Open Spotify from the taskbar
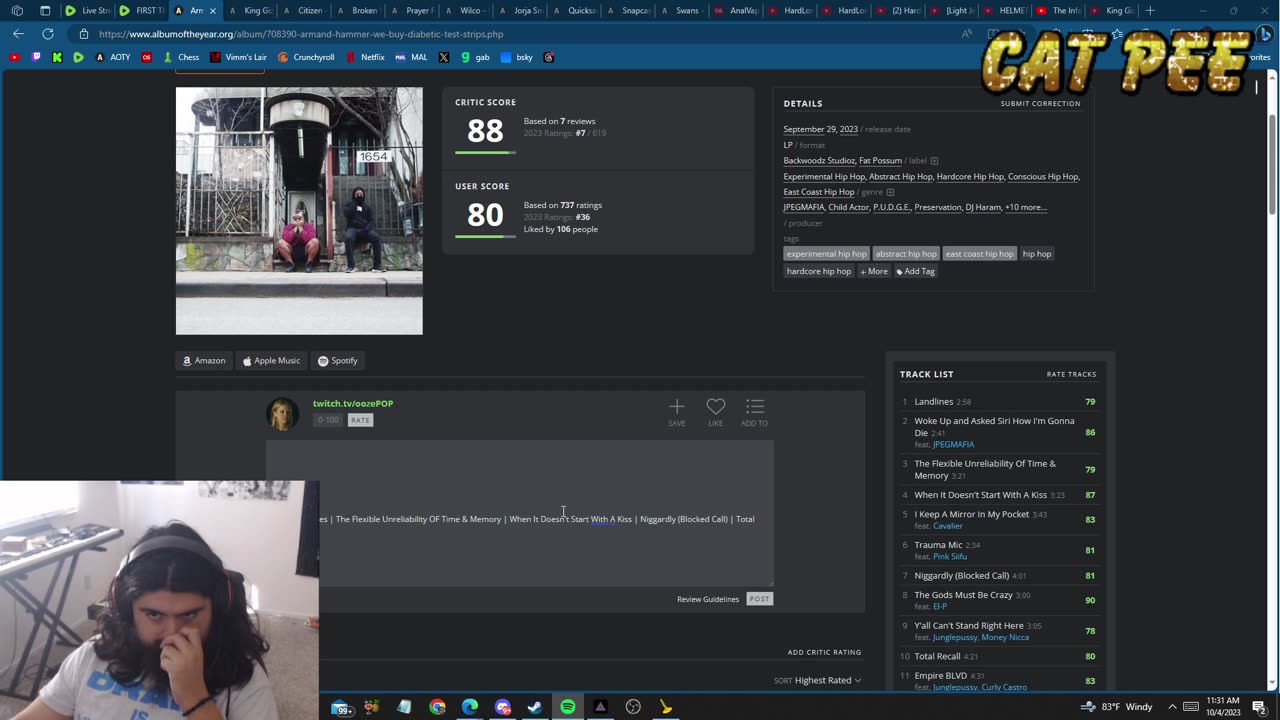This screenshot has width=1280, height=720. coord(568,707)
